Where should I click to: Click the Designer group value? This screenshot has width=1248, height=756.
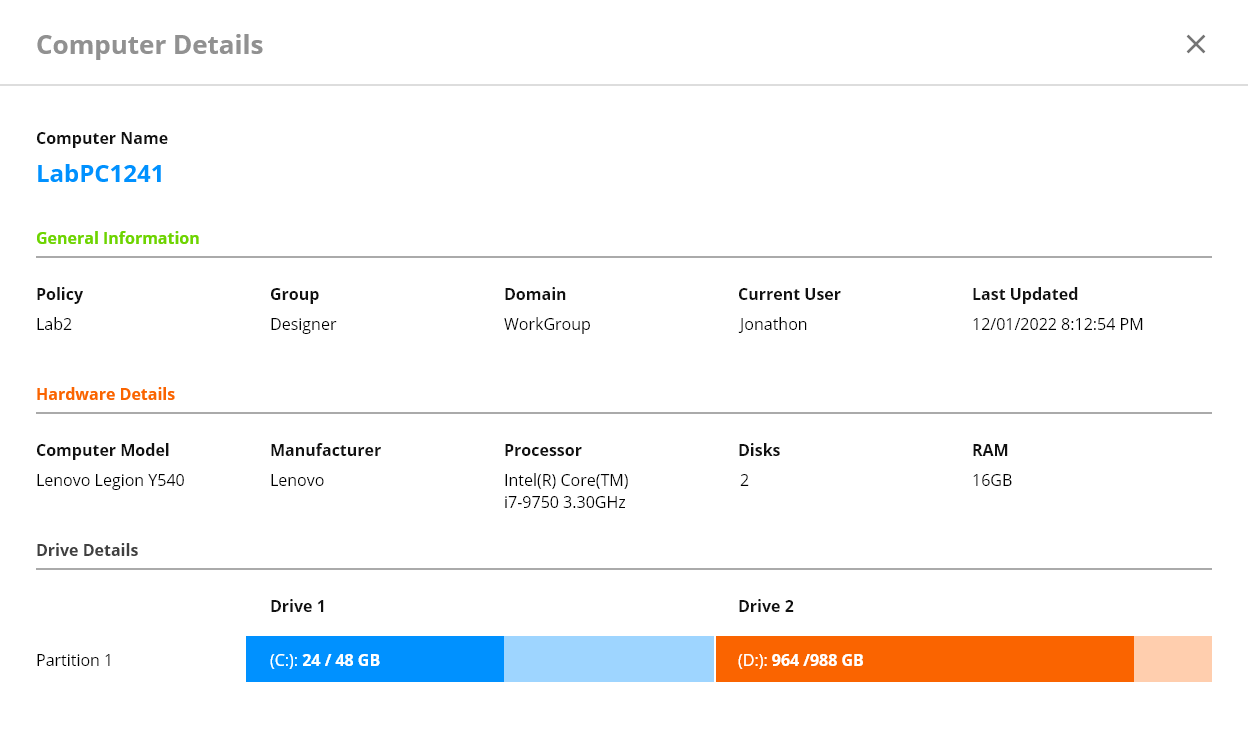tap(303, 324)
